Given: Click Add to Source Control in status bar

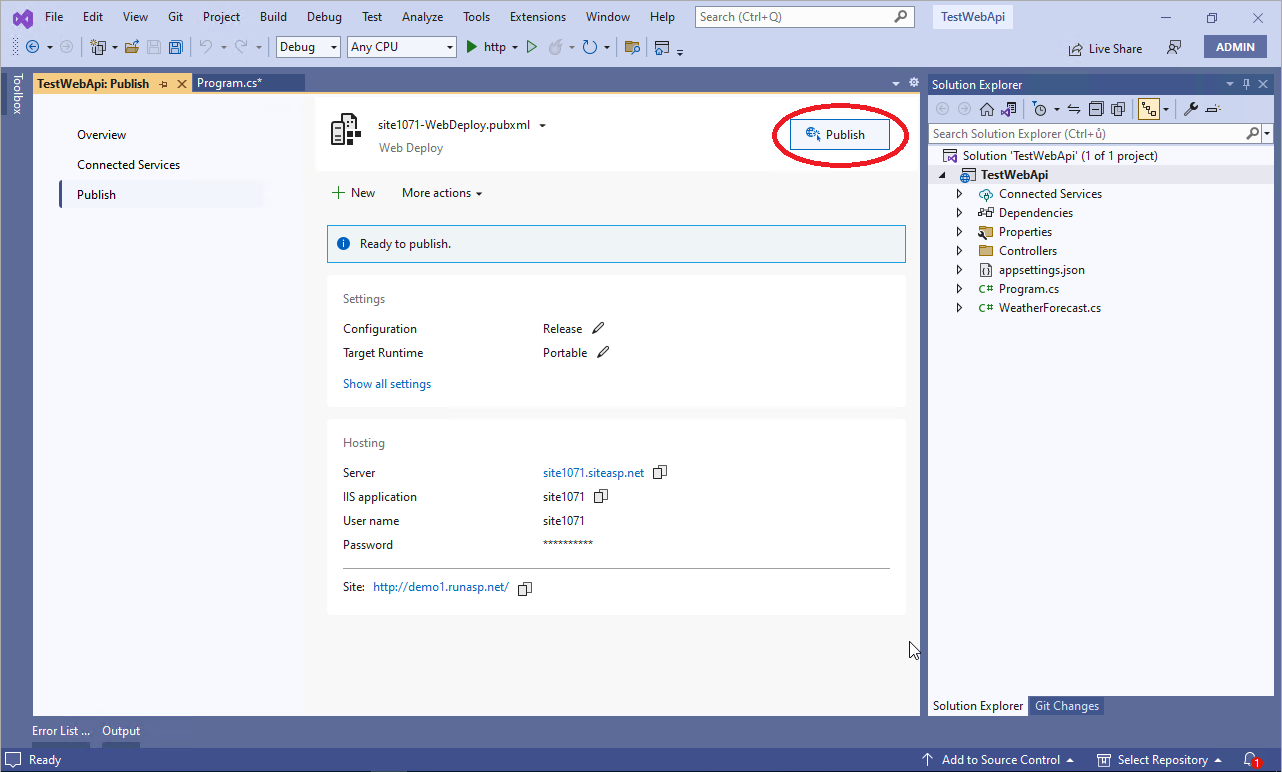Looking at the screenshot, I should pos(997,760).
